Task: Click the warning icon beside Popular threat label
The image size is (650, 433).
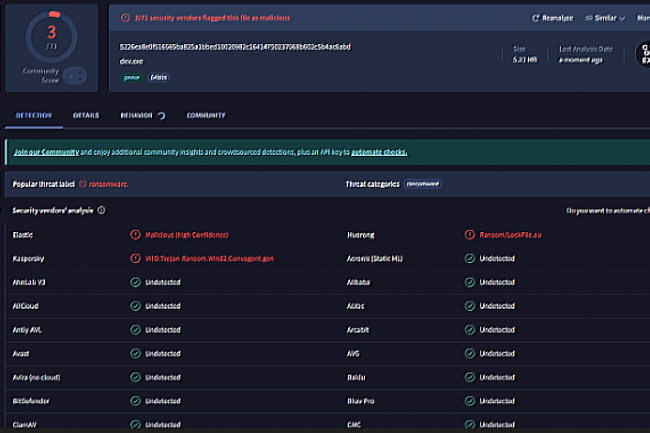Action: tap(82, 185)
